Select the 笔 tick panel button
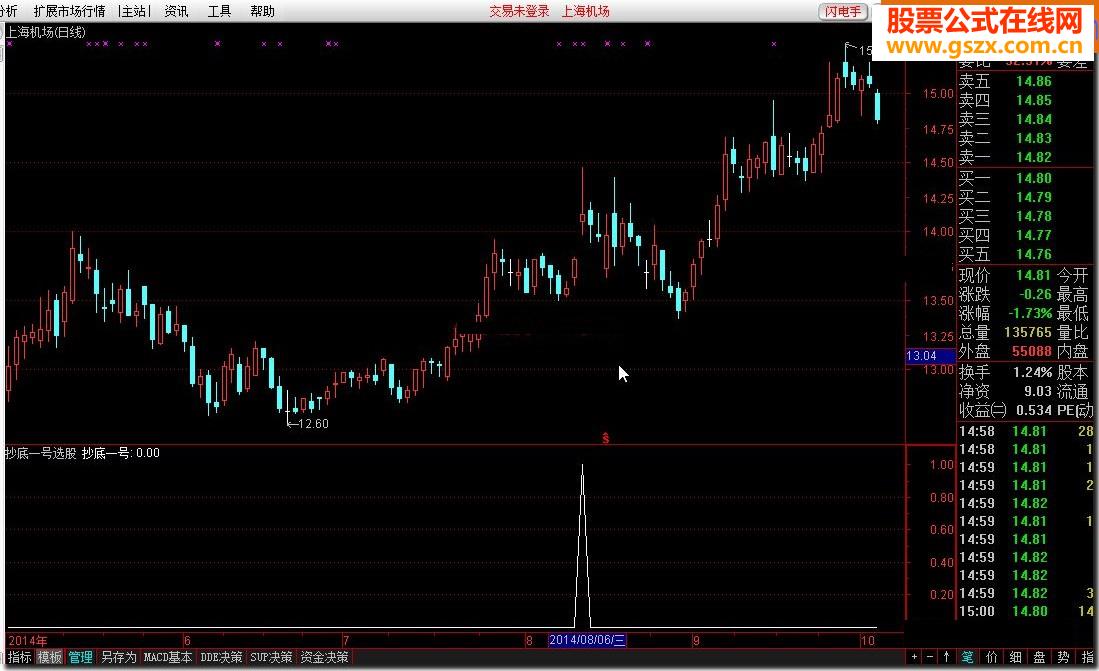The width and height of the screenshot is (1099, 671). click(x=967, y=657)
